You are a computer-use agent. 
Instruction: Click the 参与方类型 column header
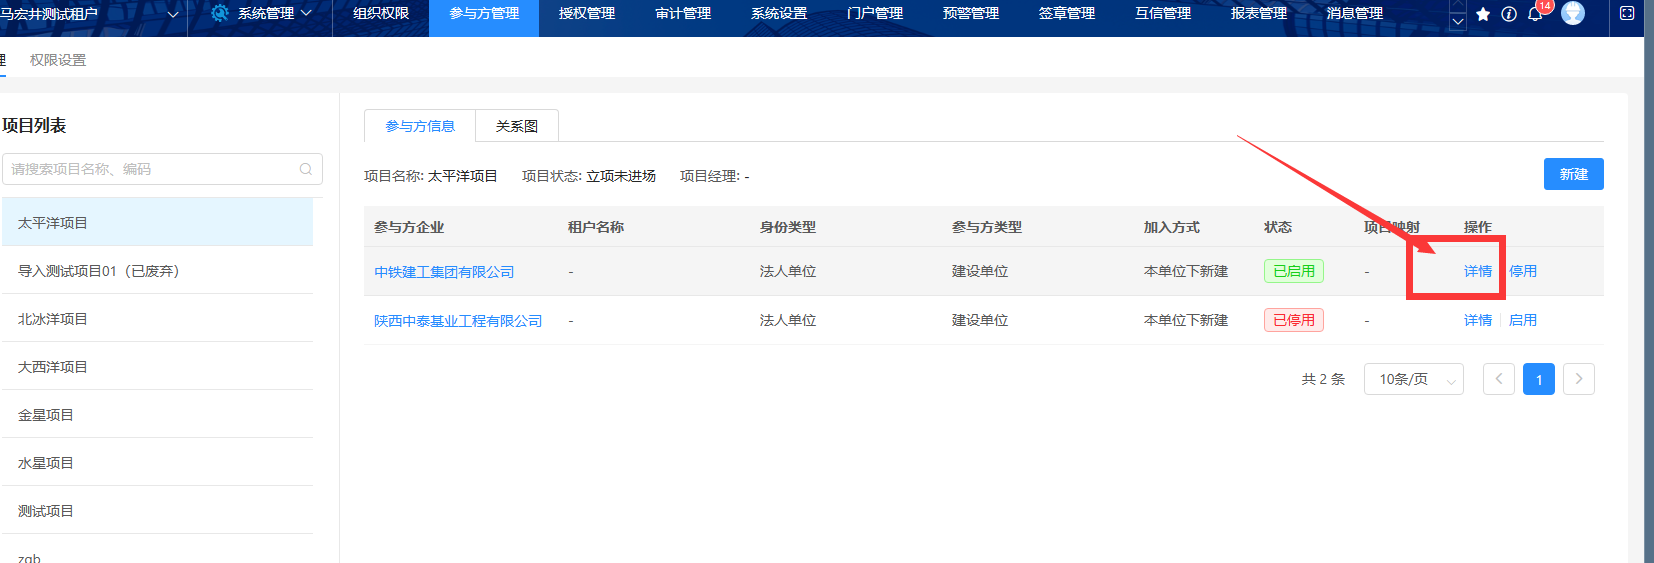tap(987, 227)
